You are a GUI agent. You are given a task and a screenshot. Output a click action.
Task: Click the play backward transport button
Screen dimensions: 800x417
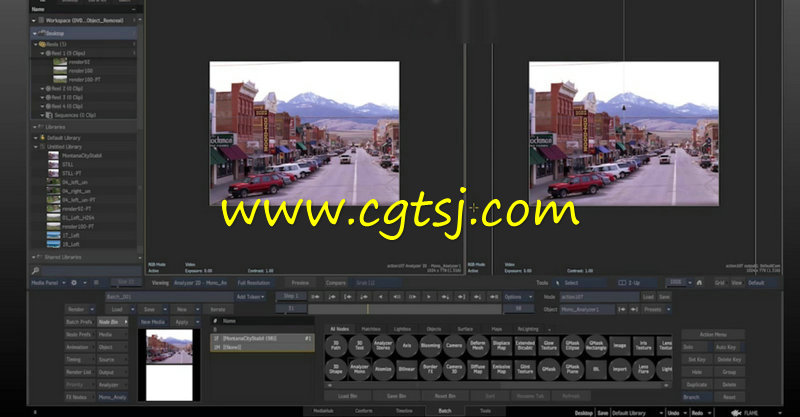click(x=380, y=297)
